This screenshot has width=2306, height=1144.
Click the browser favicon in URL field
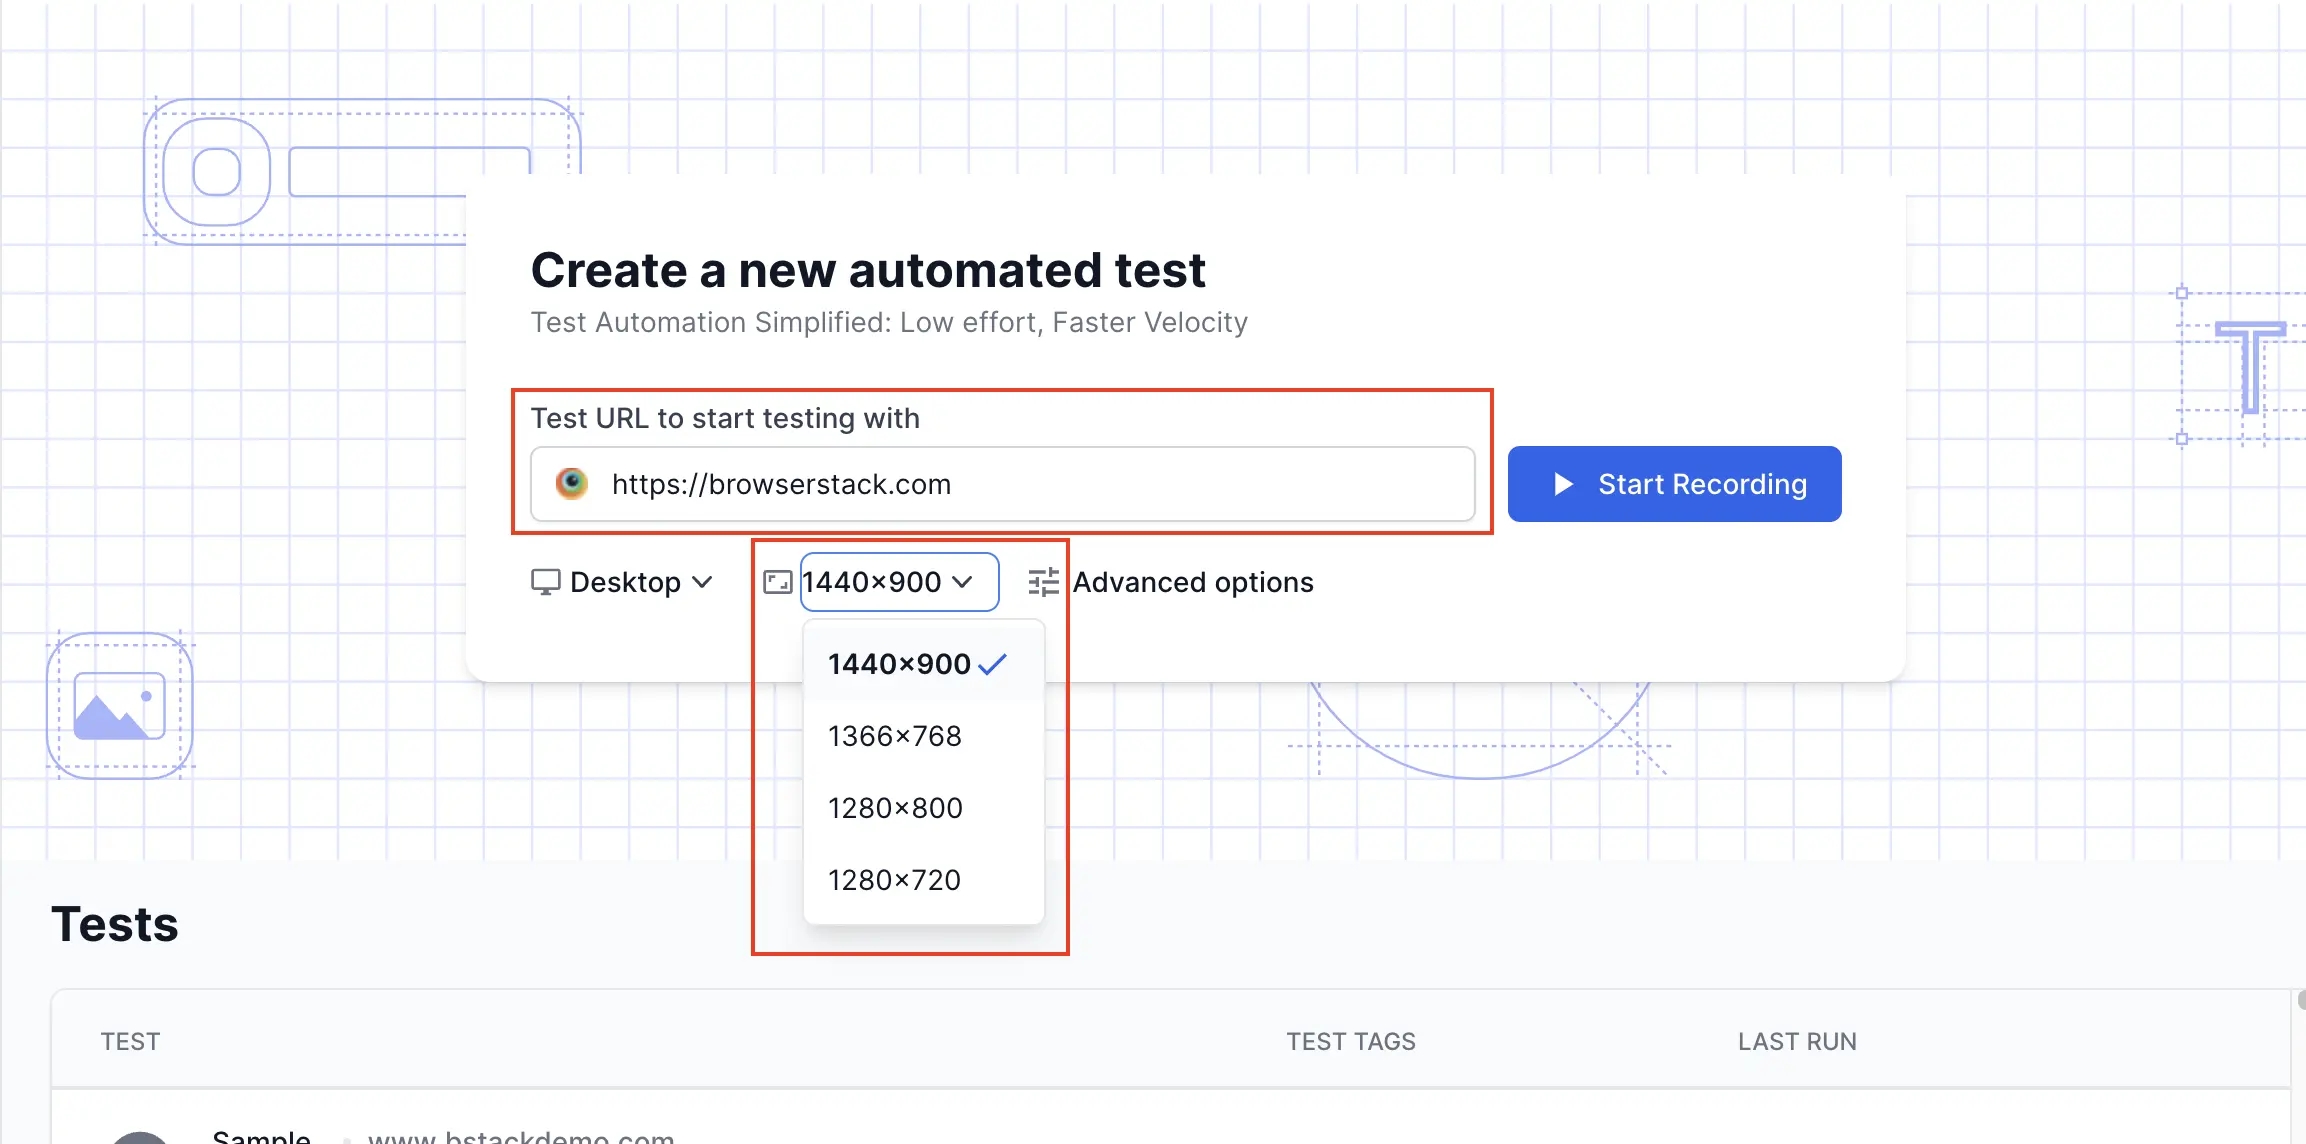(x=572, y=484)
